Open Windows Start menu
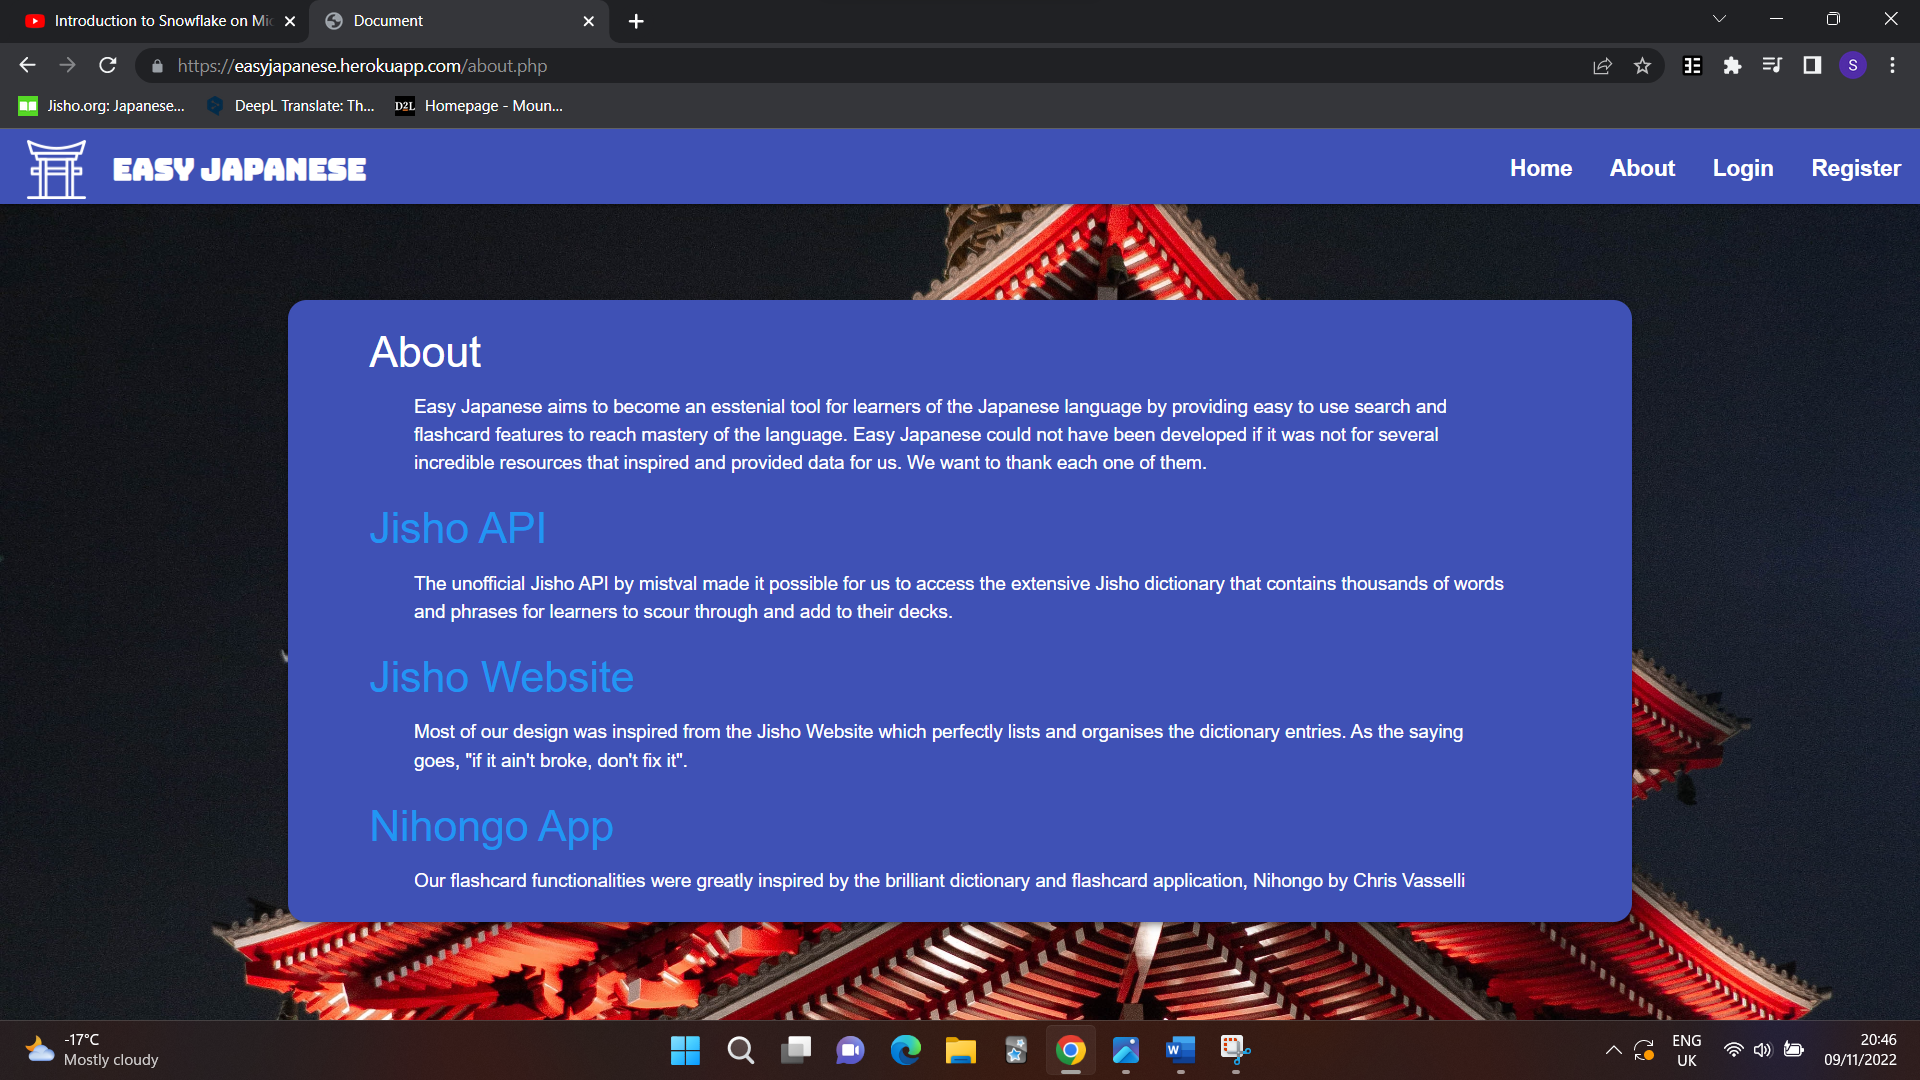The height and width of the screenshot is (1080, 1920). click(685, 1050)
